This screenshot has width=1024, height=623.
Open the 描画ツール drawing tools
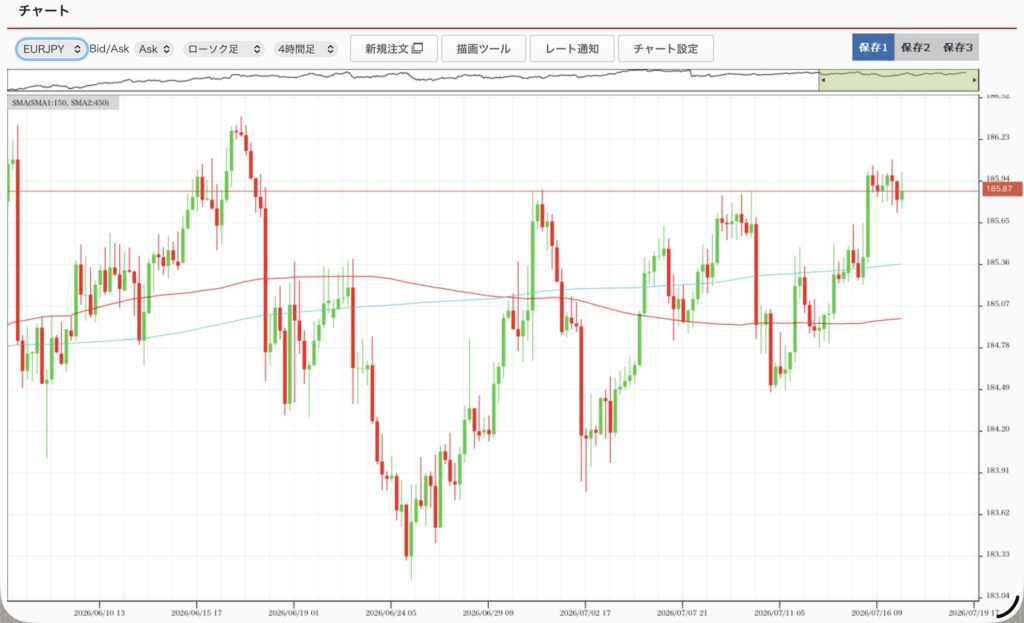coord(483,48)
